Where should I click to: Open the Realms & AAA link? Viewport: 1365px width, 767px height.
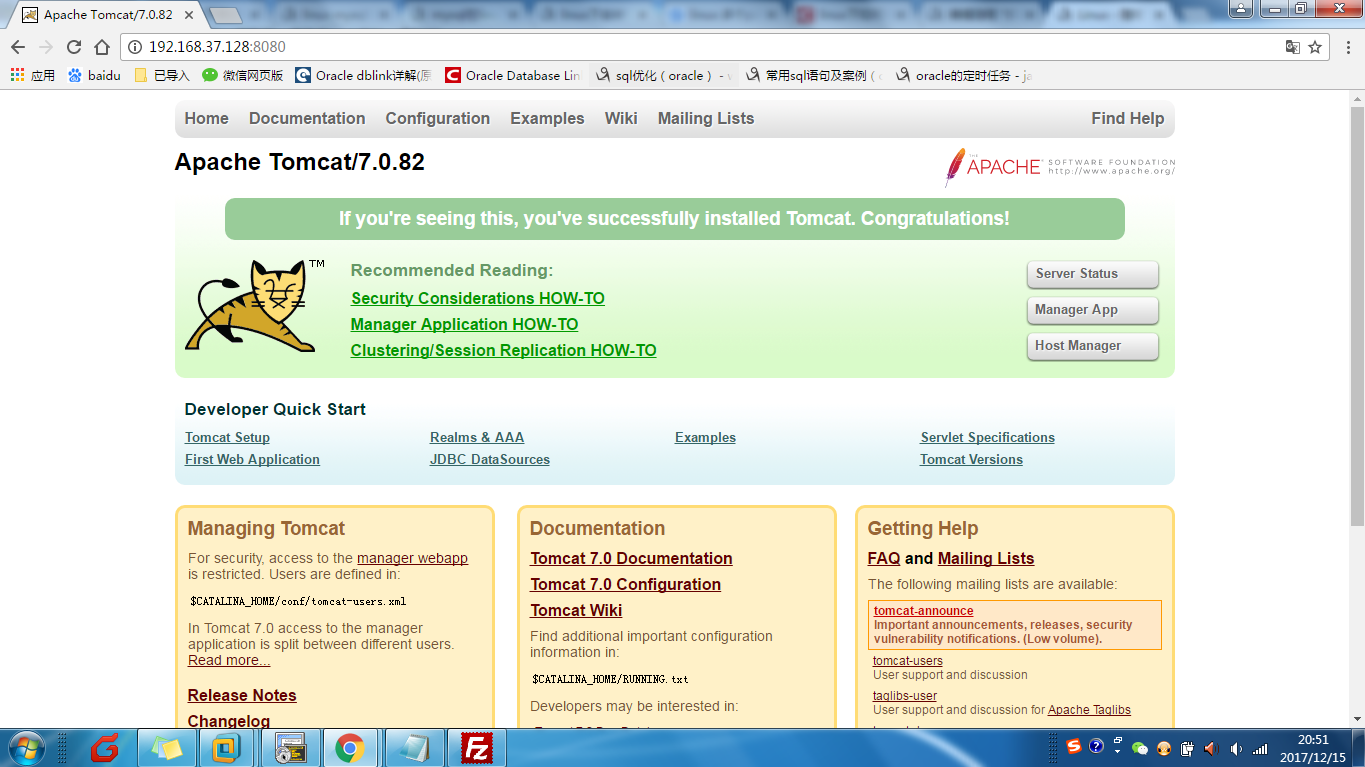coord(477,437)
